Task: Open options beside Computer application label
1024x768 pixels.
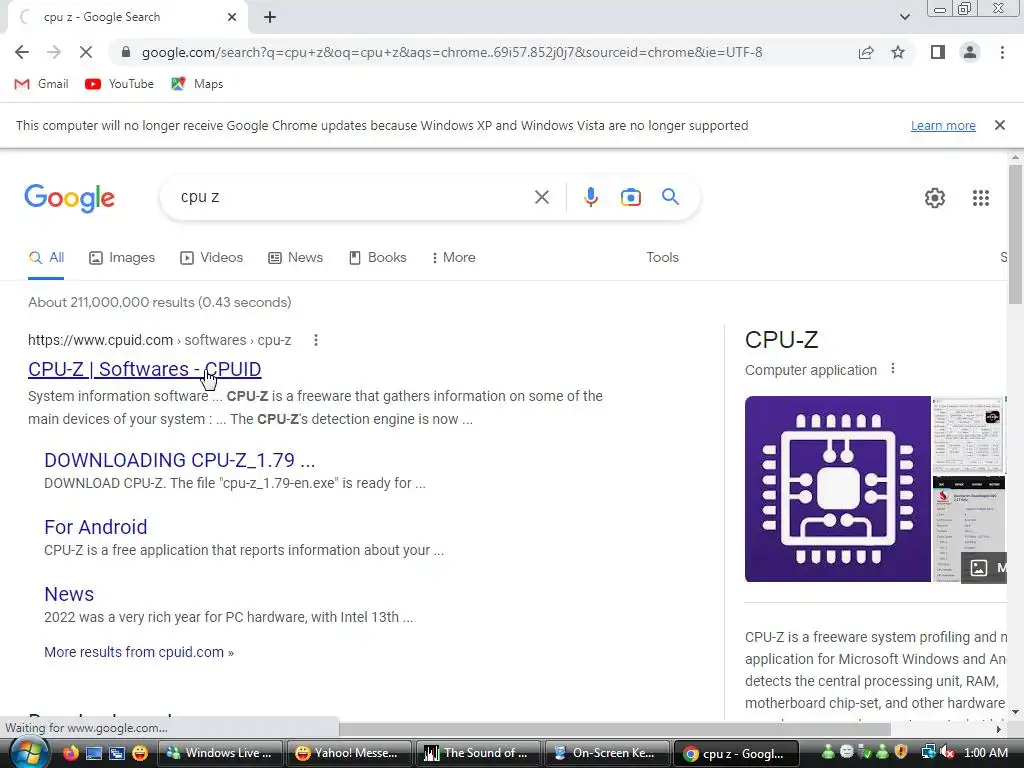Action: [893, 369]
